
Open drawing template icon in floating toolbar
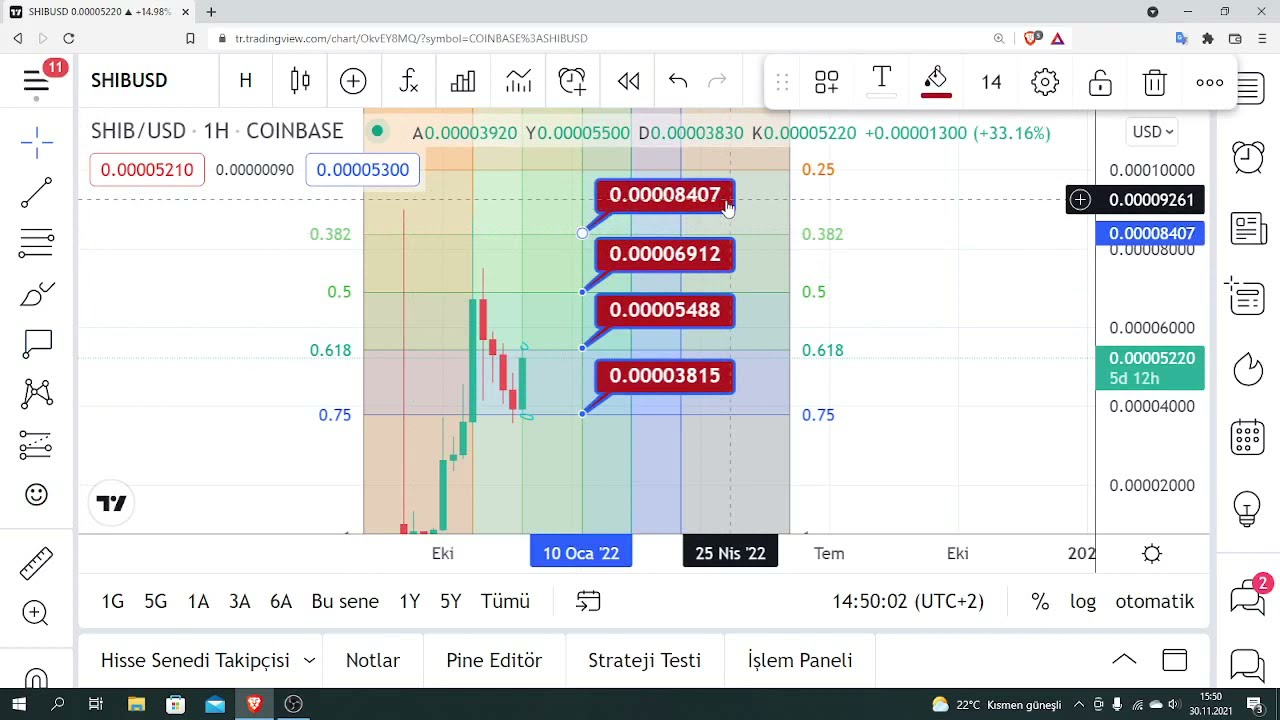(x=826, y=82)
